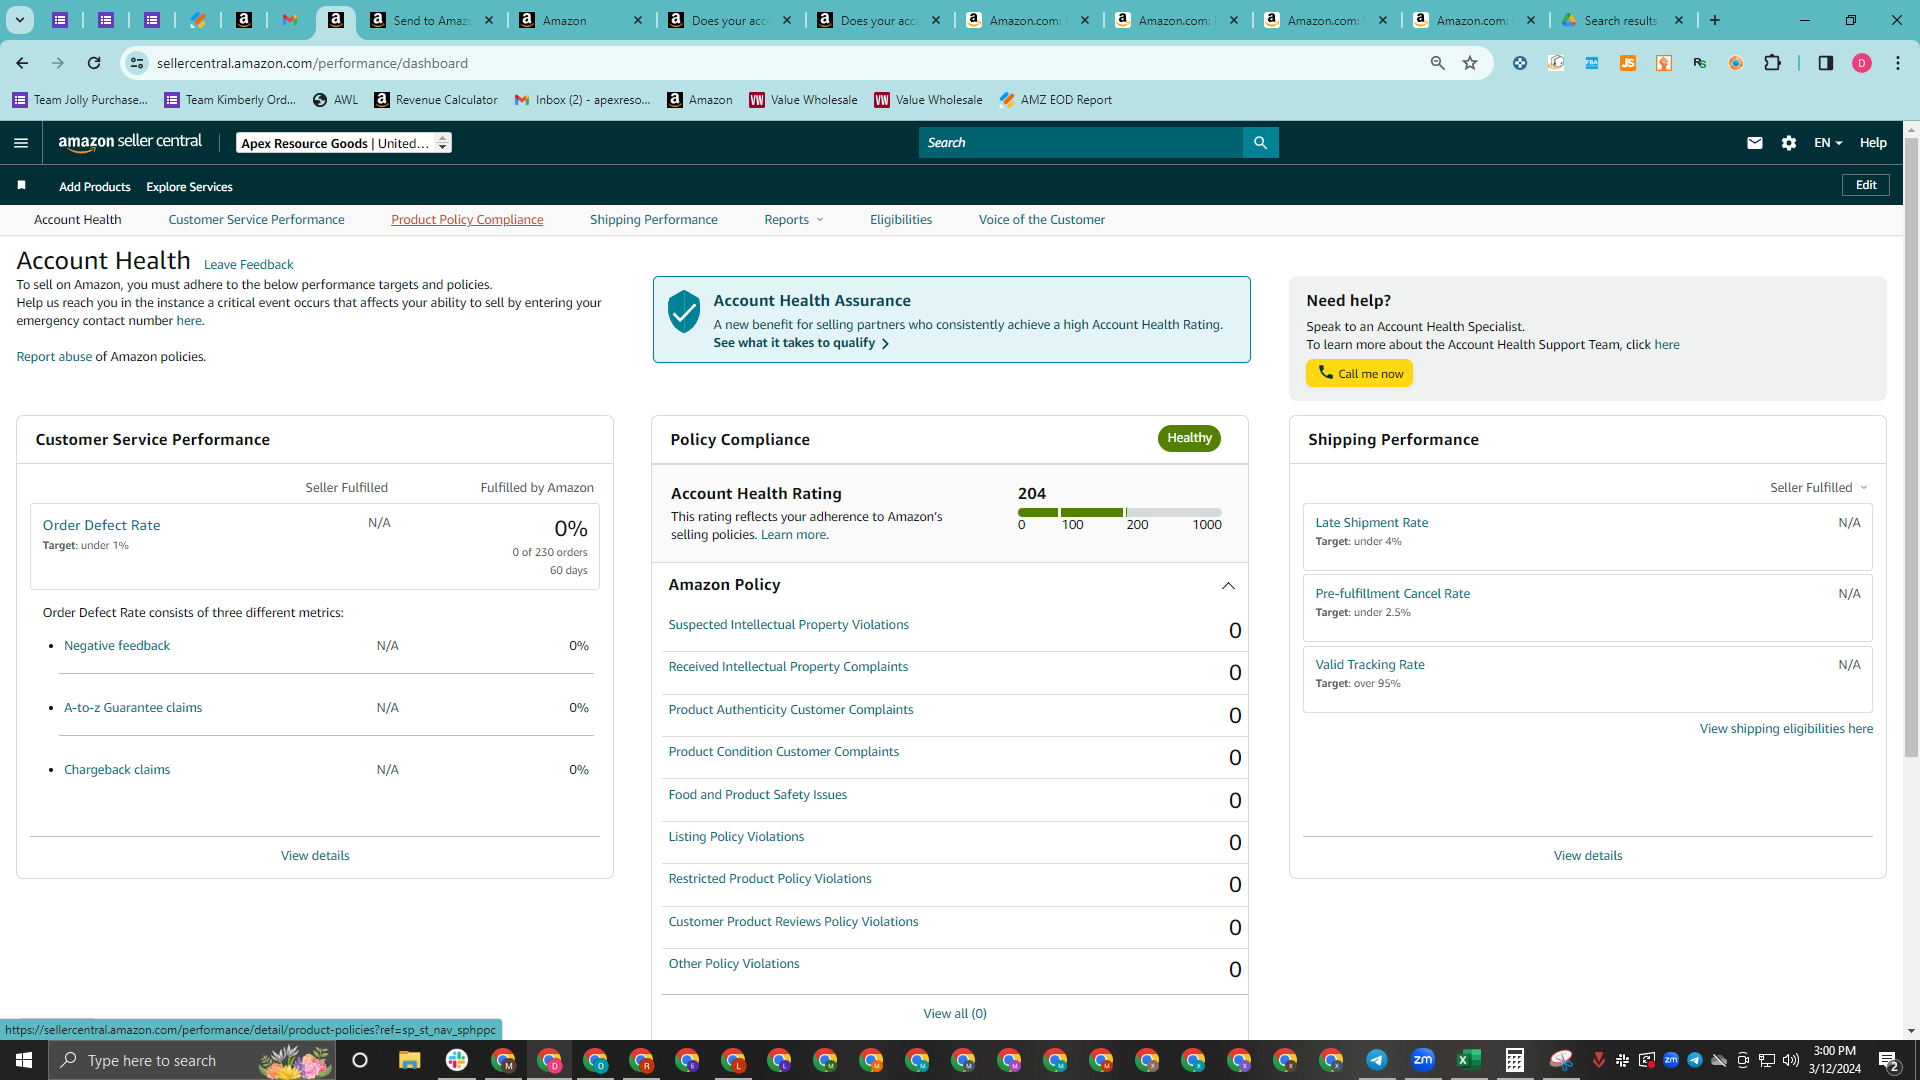Image resolution: width=1920 pixels, height=1080 pixels.
Task: Open the Product Policy Compliance tab
Action: pos(467,220)
